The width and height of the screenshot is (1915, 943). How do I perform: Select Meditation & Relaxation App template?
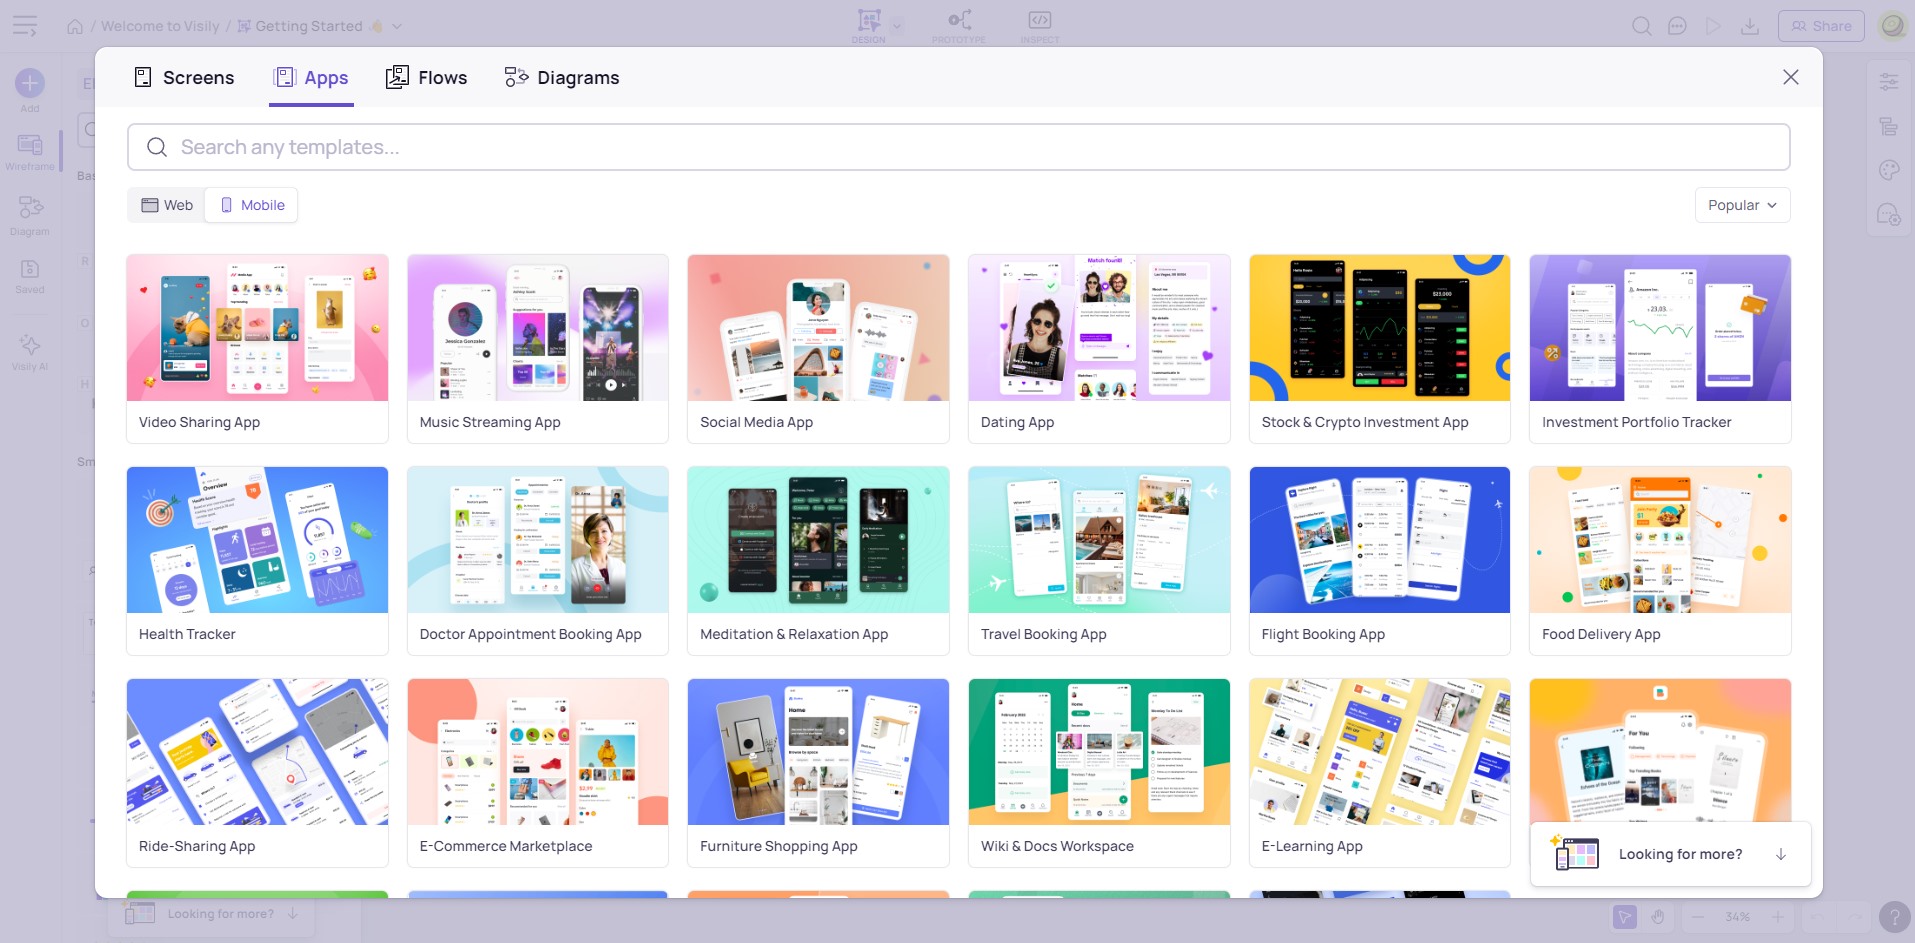click(818, 560)
